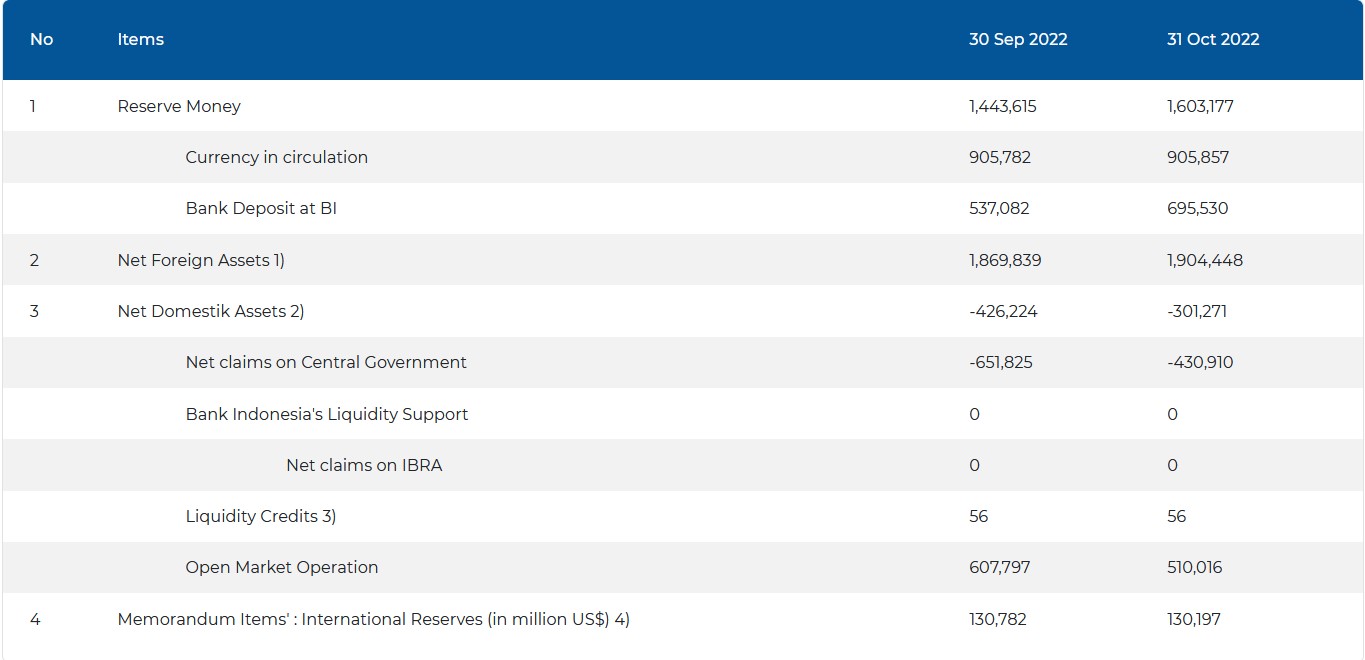The width and height of the screenshot is (1365, 660).
Task: Select "Currency in circulation" item
Action: [276, 157]
